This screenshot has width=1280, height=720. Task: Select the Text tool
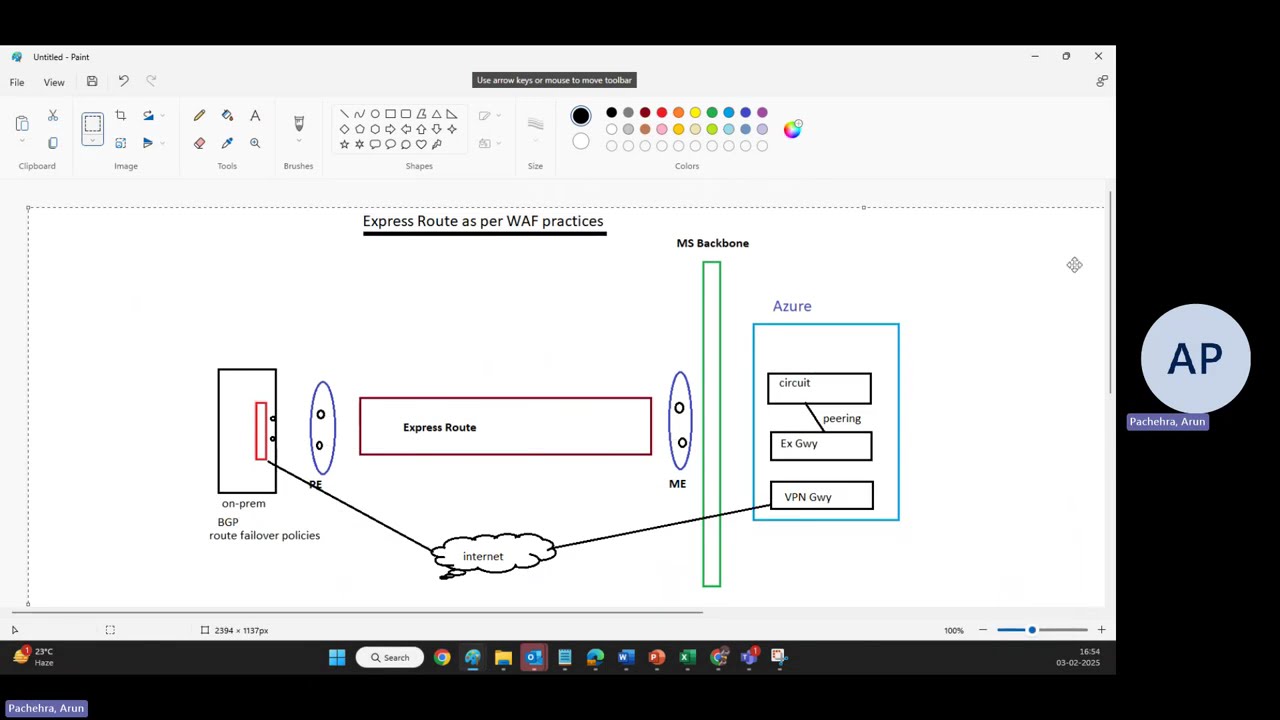[x=255, y=116]
